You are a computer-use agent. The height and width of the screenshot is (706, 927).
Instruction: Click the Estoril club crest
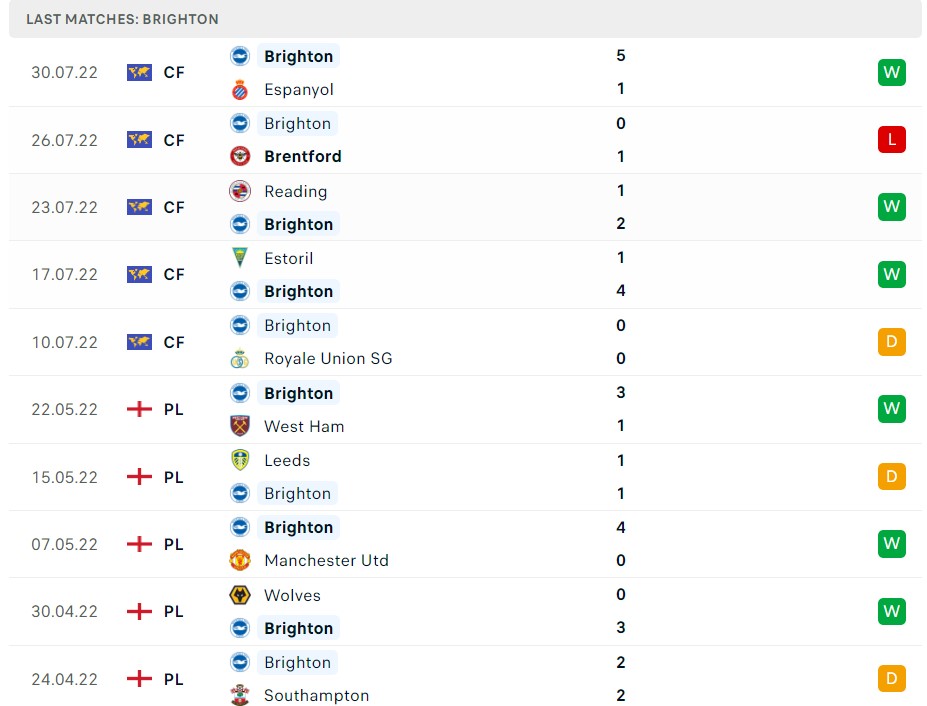240,258
